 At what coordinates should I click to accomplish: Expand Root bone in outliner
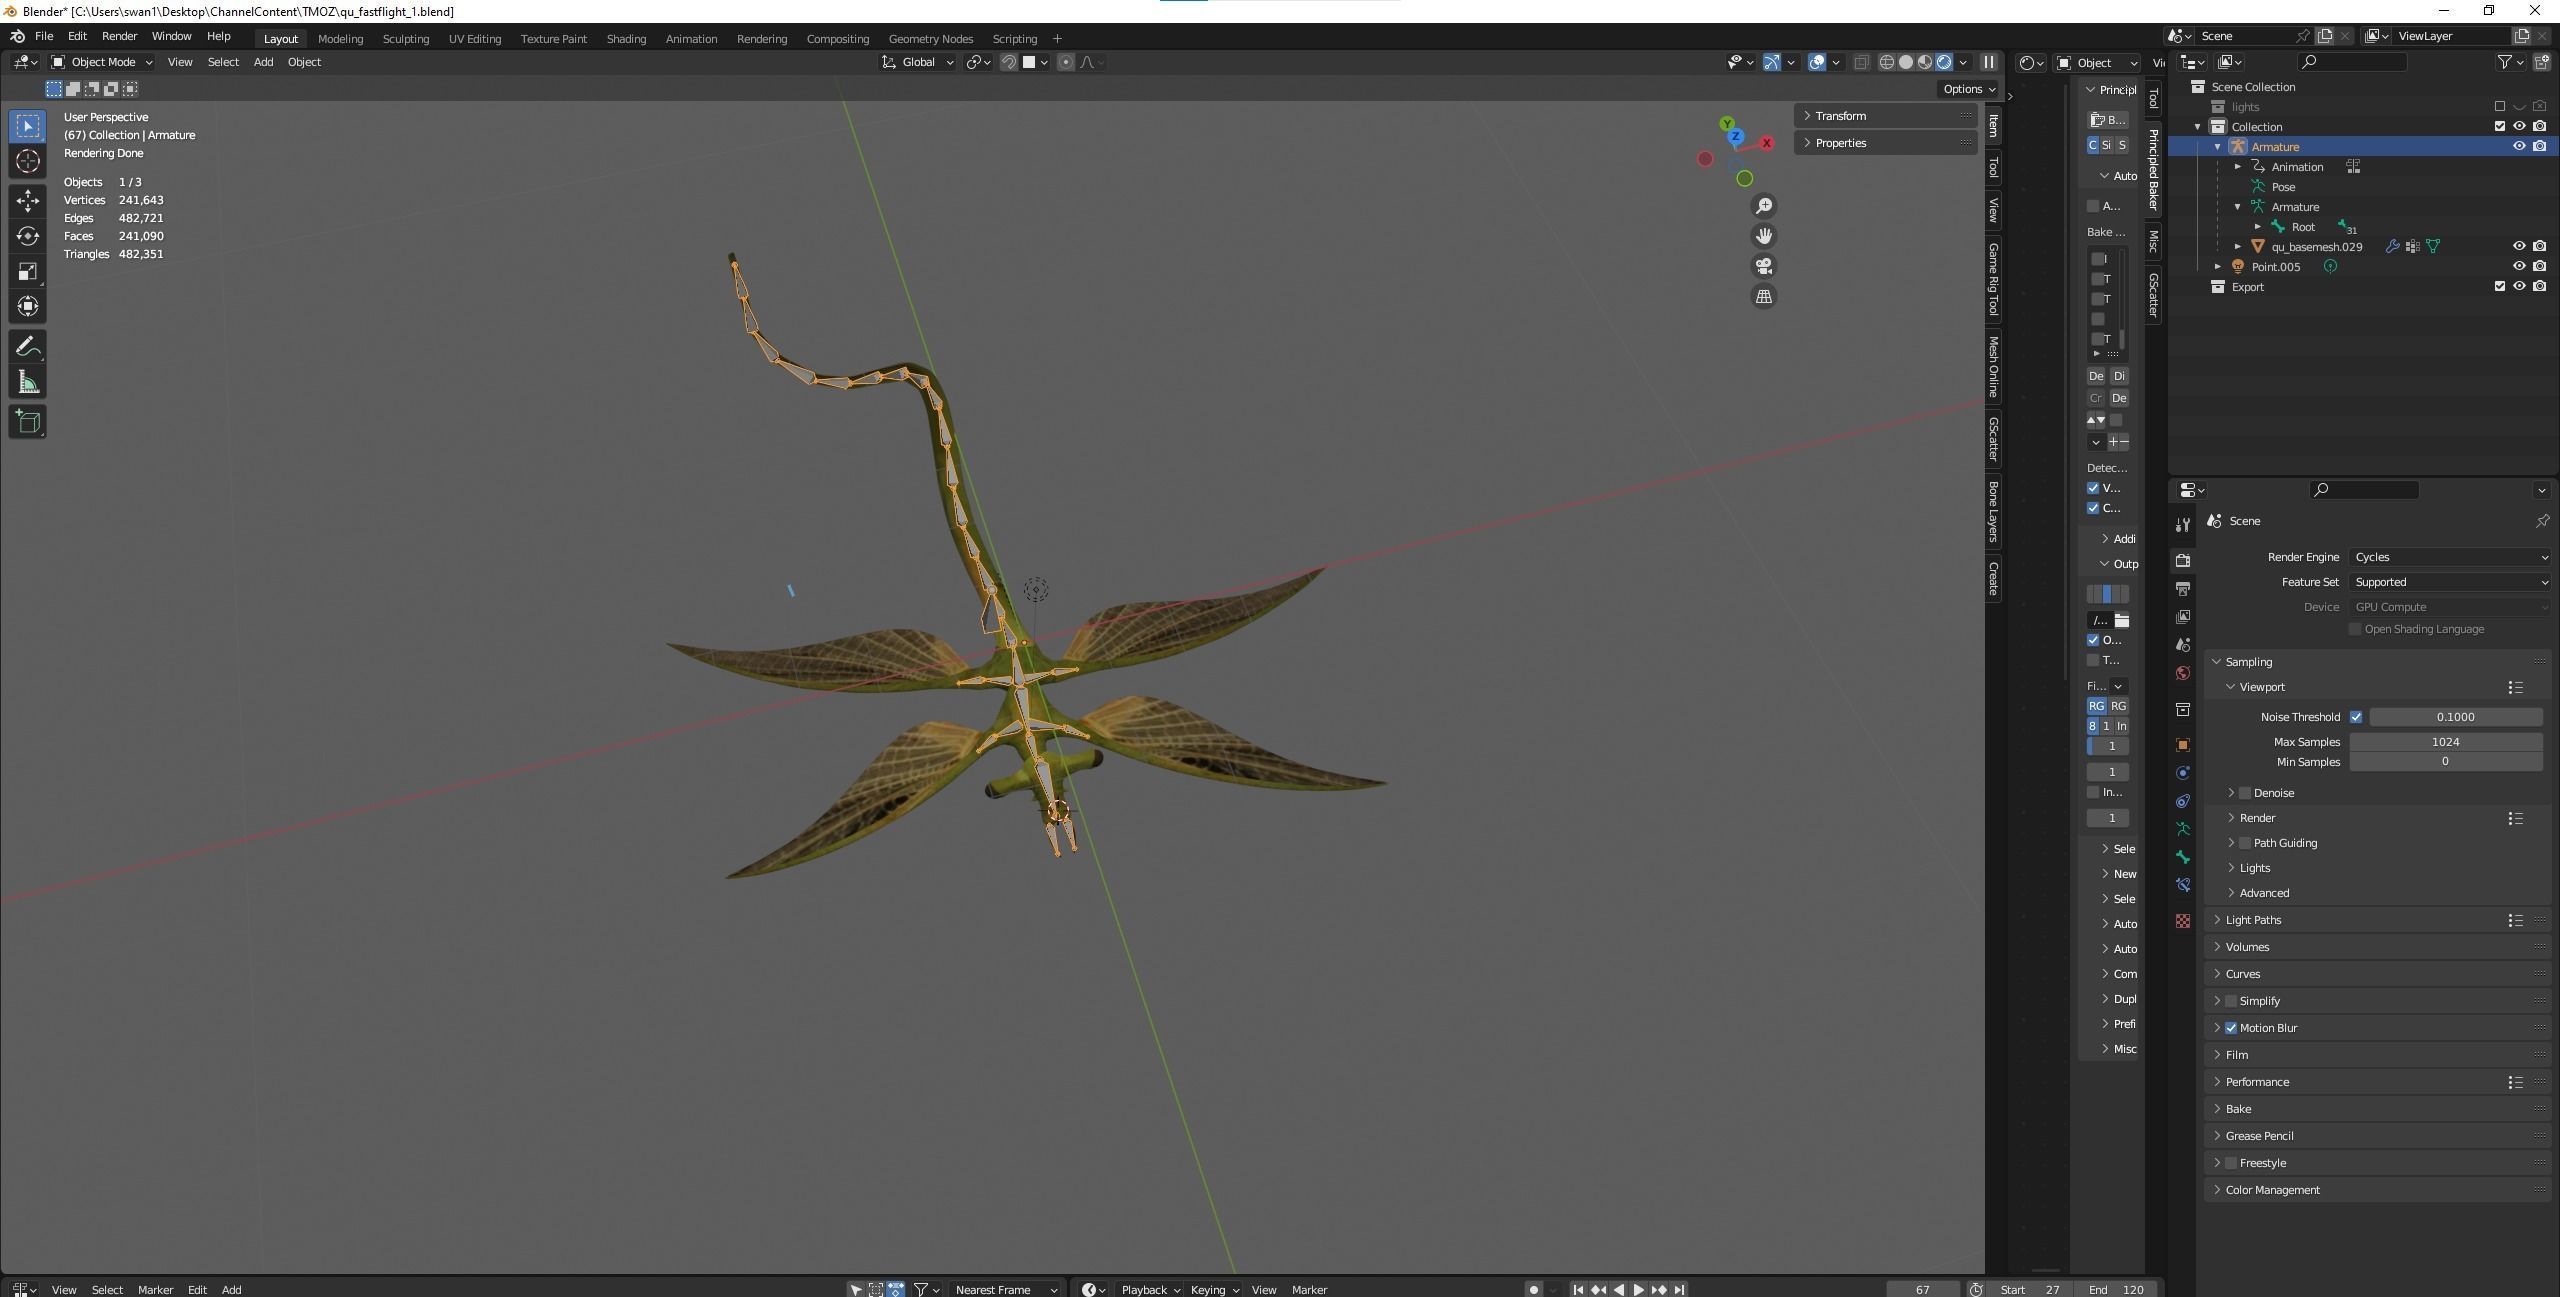pyautogui.click(x=2257, y=227)
